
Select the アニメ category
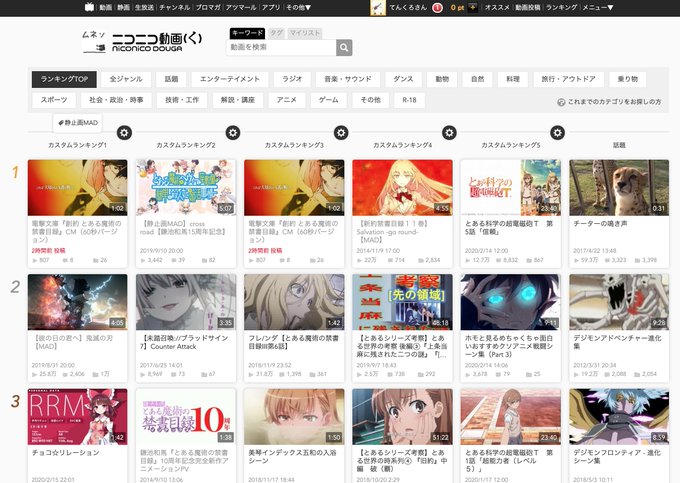pyautogui.click(x=287, y=100)
